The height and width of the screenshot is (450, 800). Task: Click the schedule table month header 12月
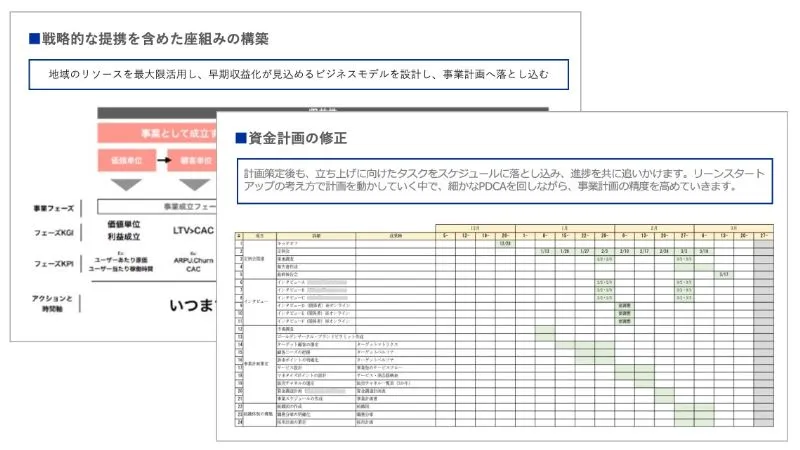point(475,228)
